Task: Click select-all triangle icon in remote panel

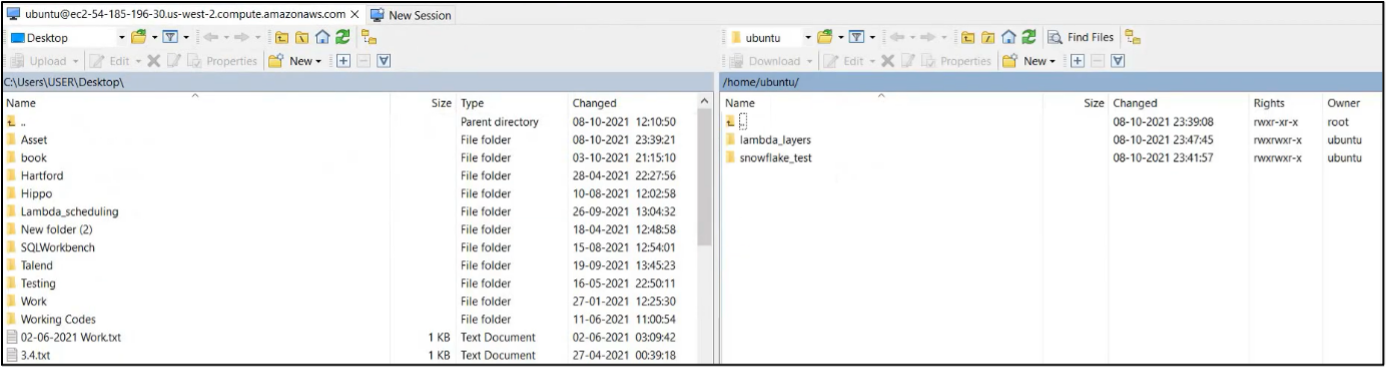Action: (1118, 61)
